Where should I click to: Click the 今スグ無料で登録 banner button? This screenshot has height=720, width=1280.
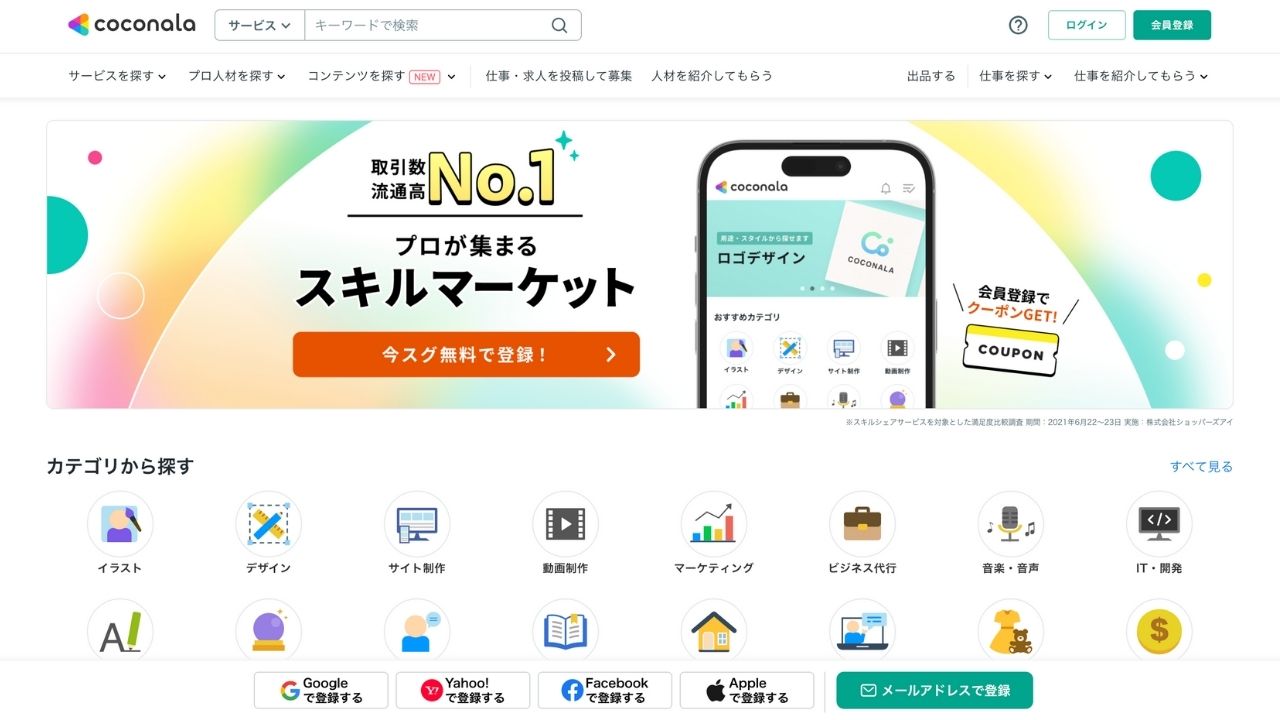(x=466, y=354)
